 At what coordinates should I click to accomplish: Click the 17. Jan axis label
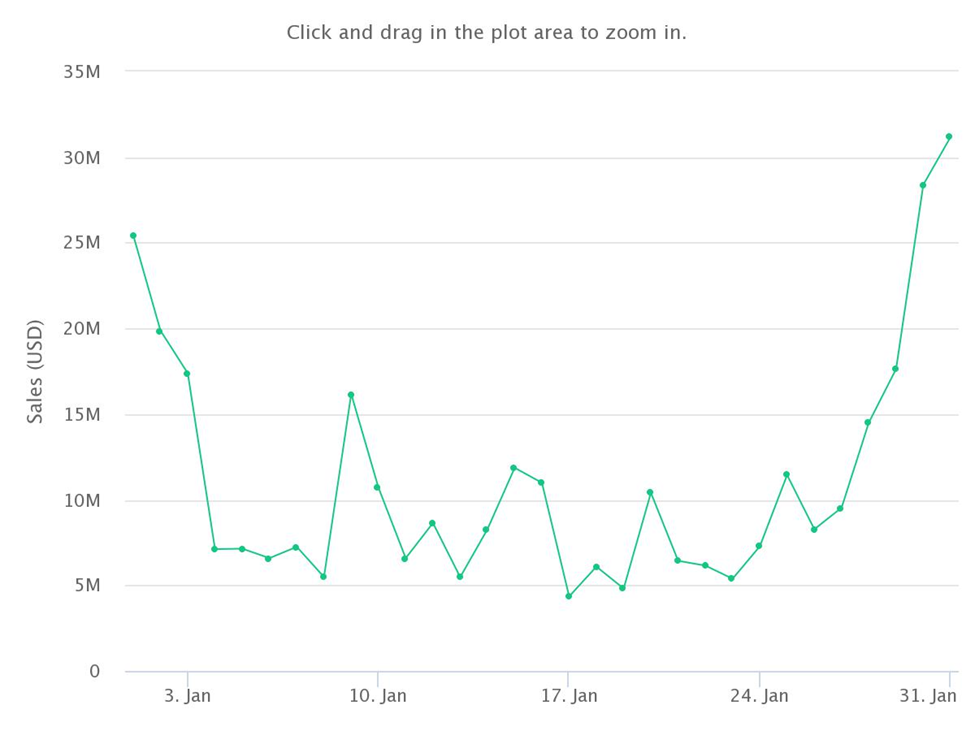click(569, 696)
